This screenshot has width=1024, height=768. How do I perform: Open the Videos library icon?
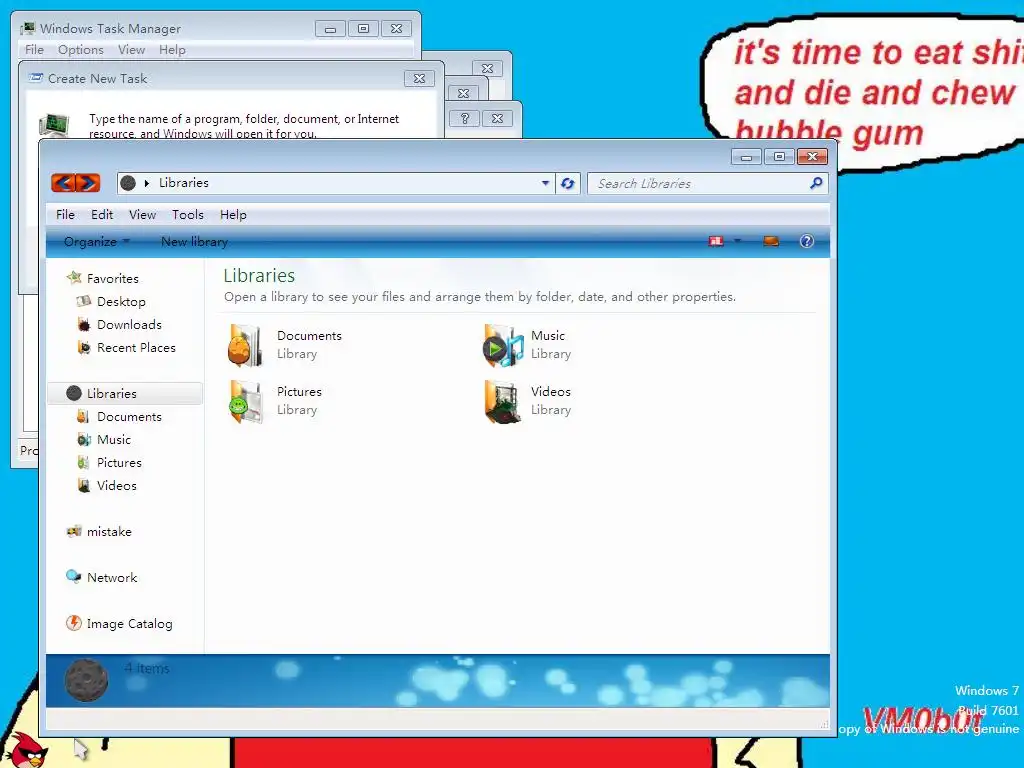tap(502, 402)
